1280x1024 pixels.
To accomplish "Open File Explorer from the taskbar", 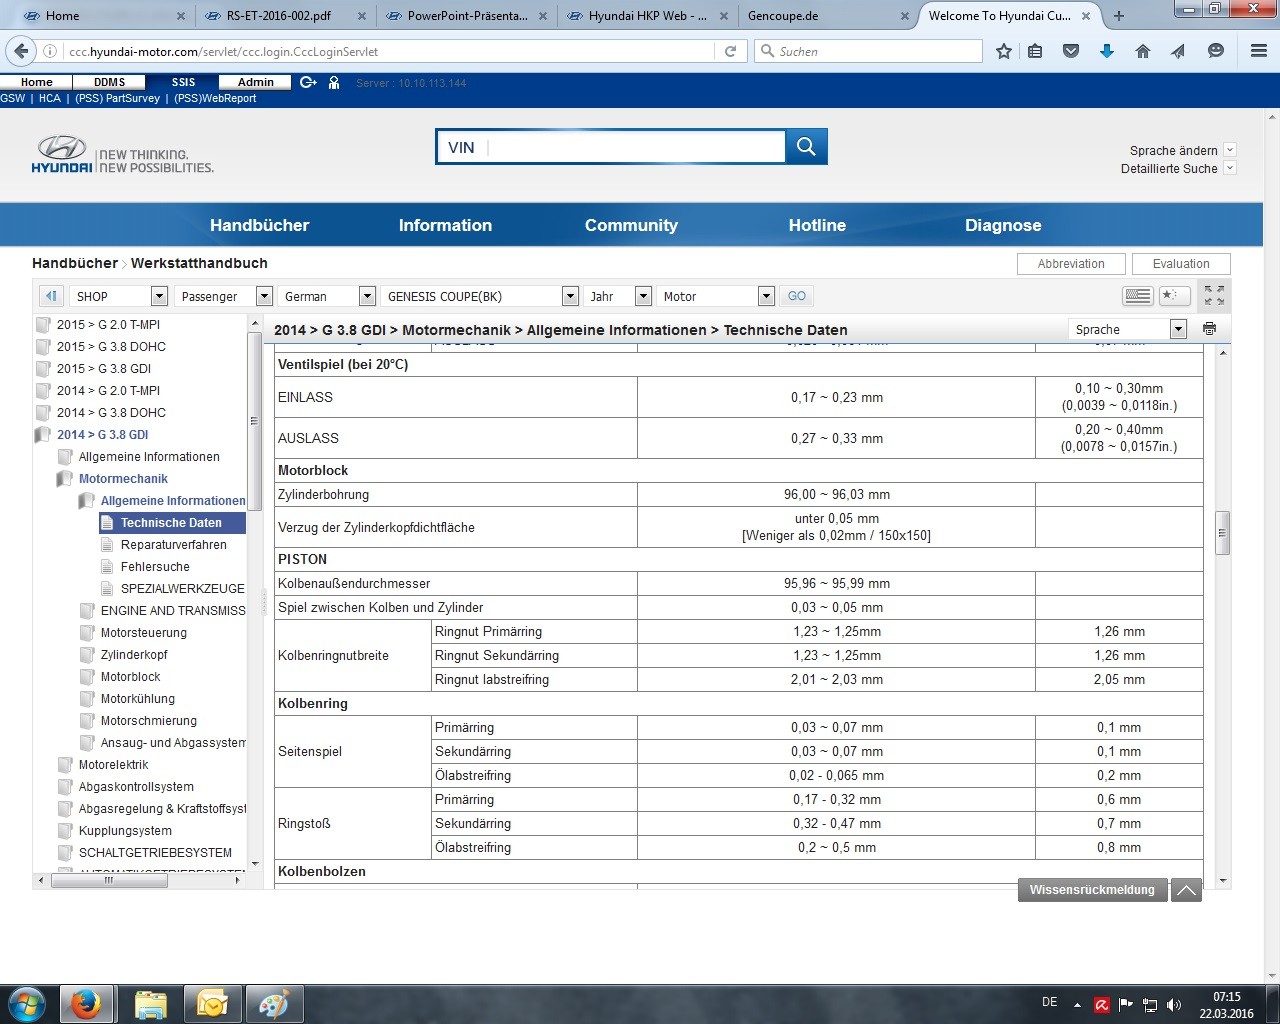I will 150,1003.
